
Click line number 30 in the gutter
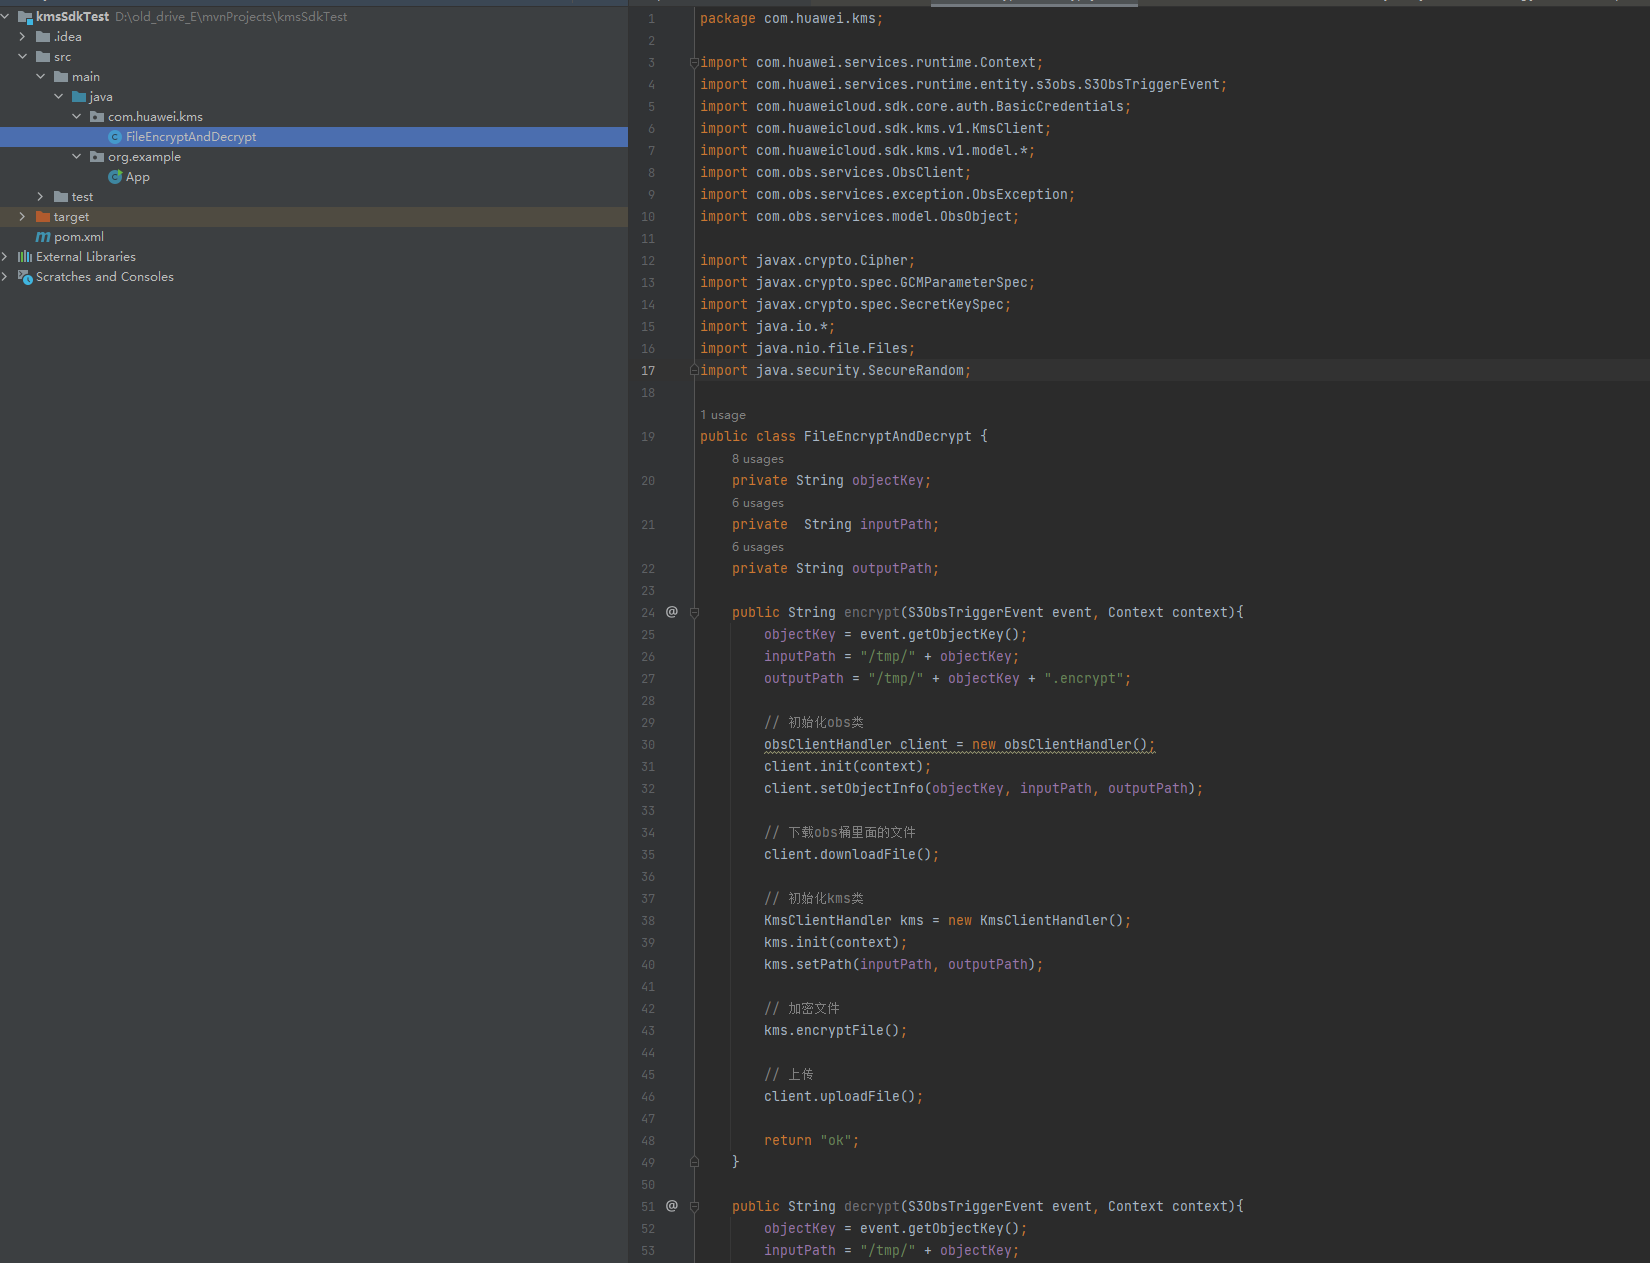tap(648, 745)
